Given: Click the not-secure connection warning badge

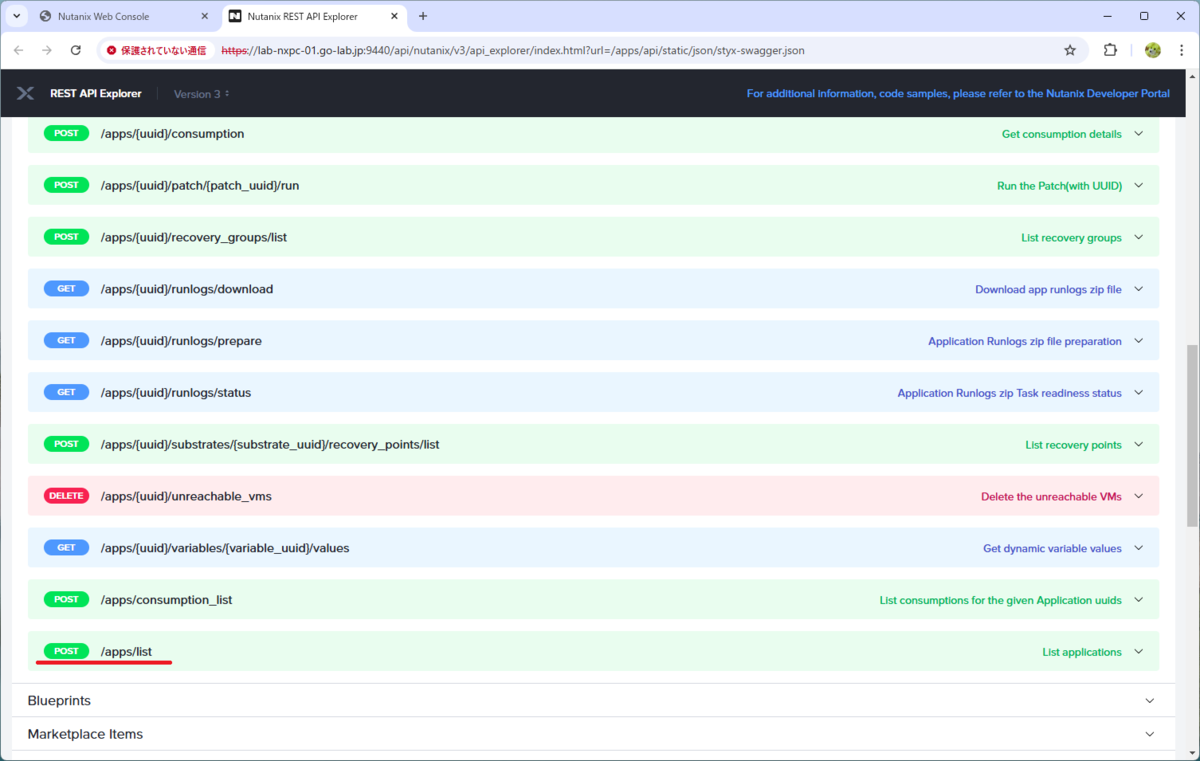Looking at the screenshot, I should tap(156, 50).
